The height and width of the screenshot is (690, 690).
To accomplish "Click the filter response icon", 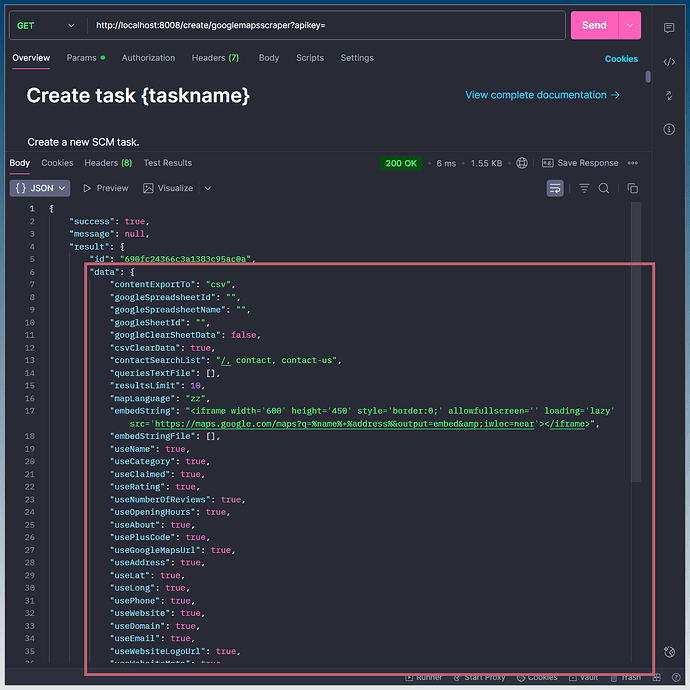I will [584, 188].
